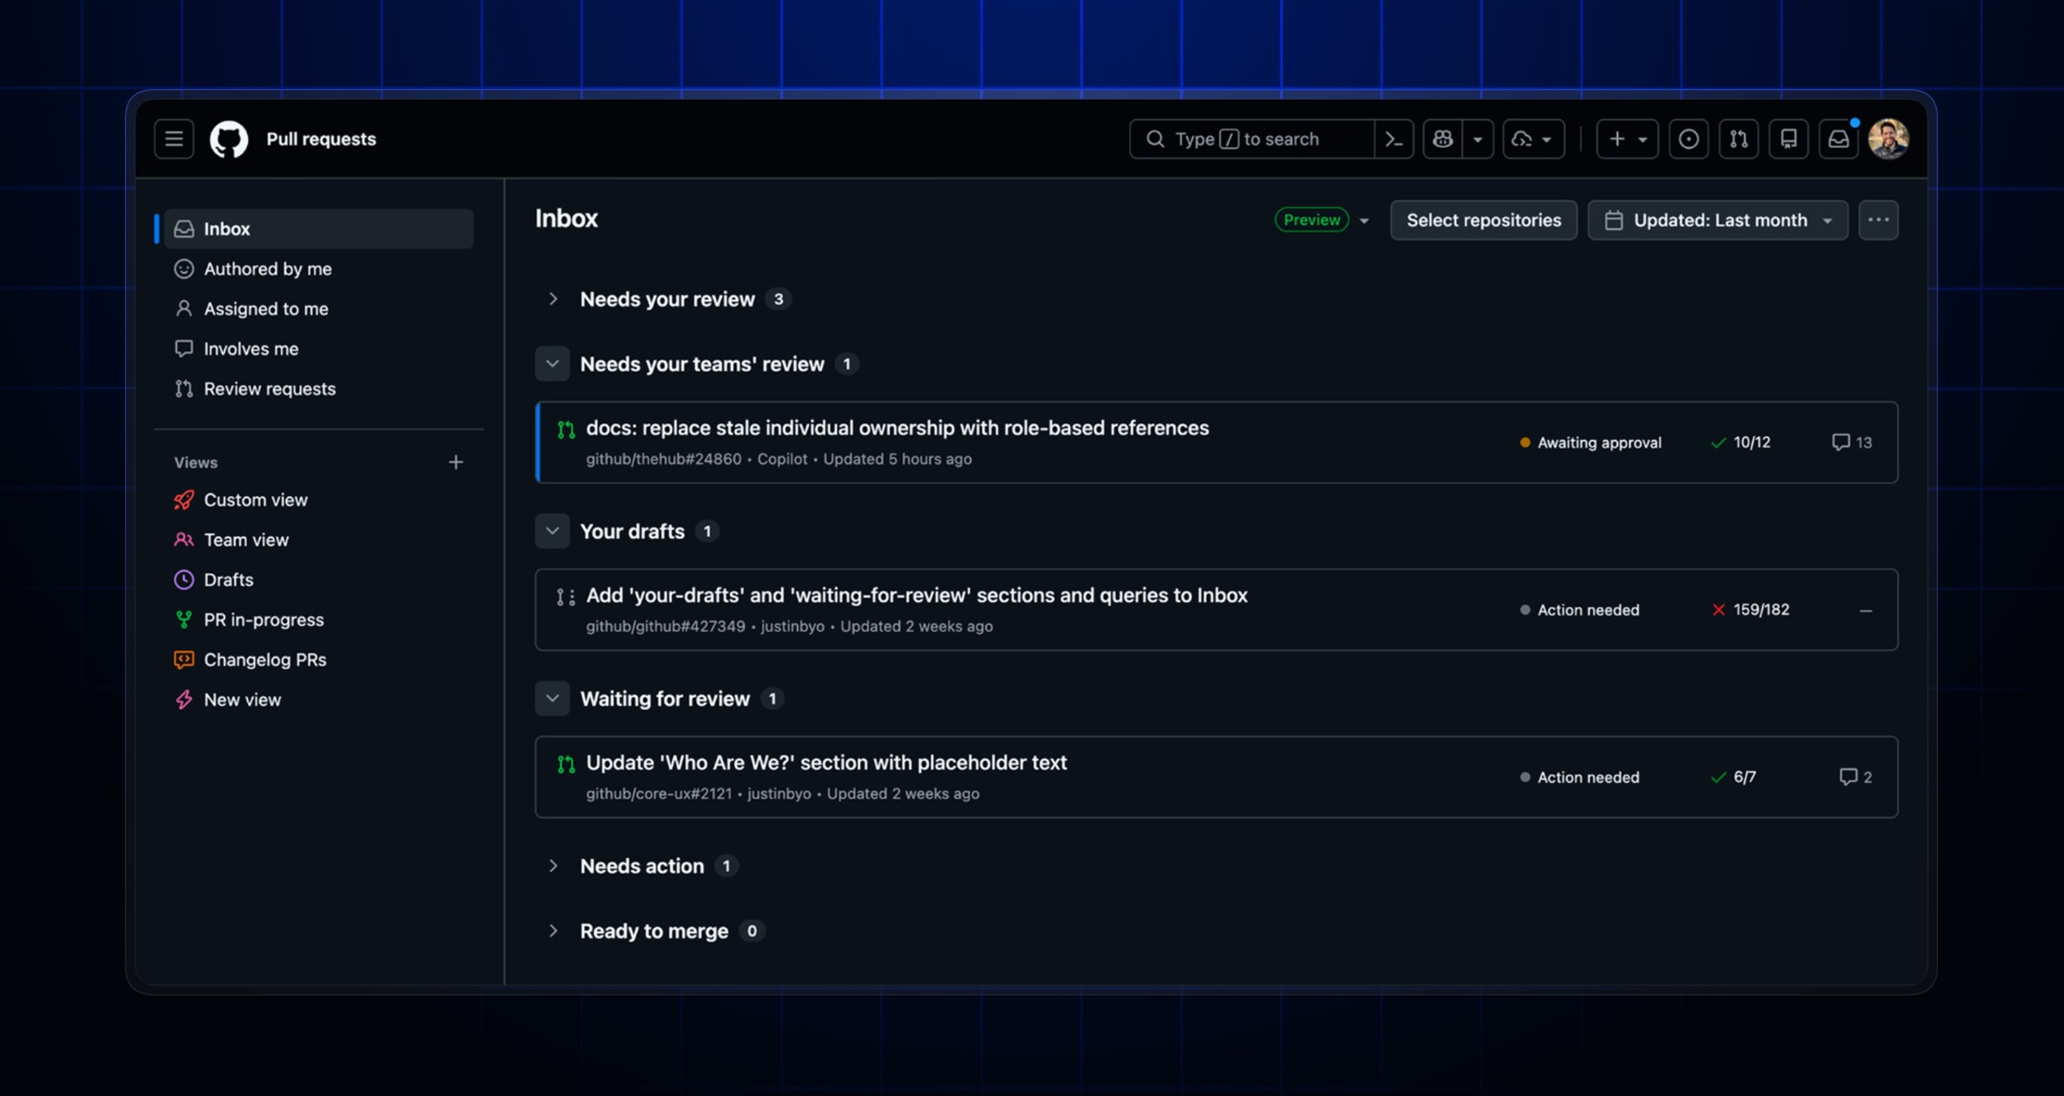Open the Codespaces cloud menu
The width and height of the screenshot is (2064, 1096).
click(x=1533, y=139)
